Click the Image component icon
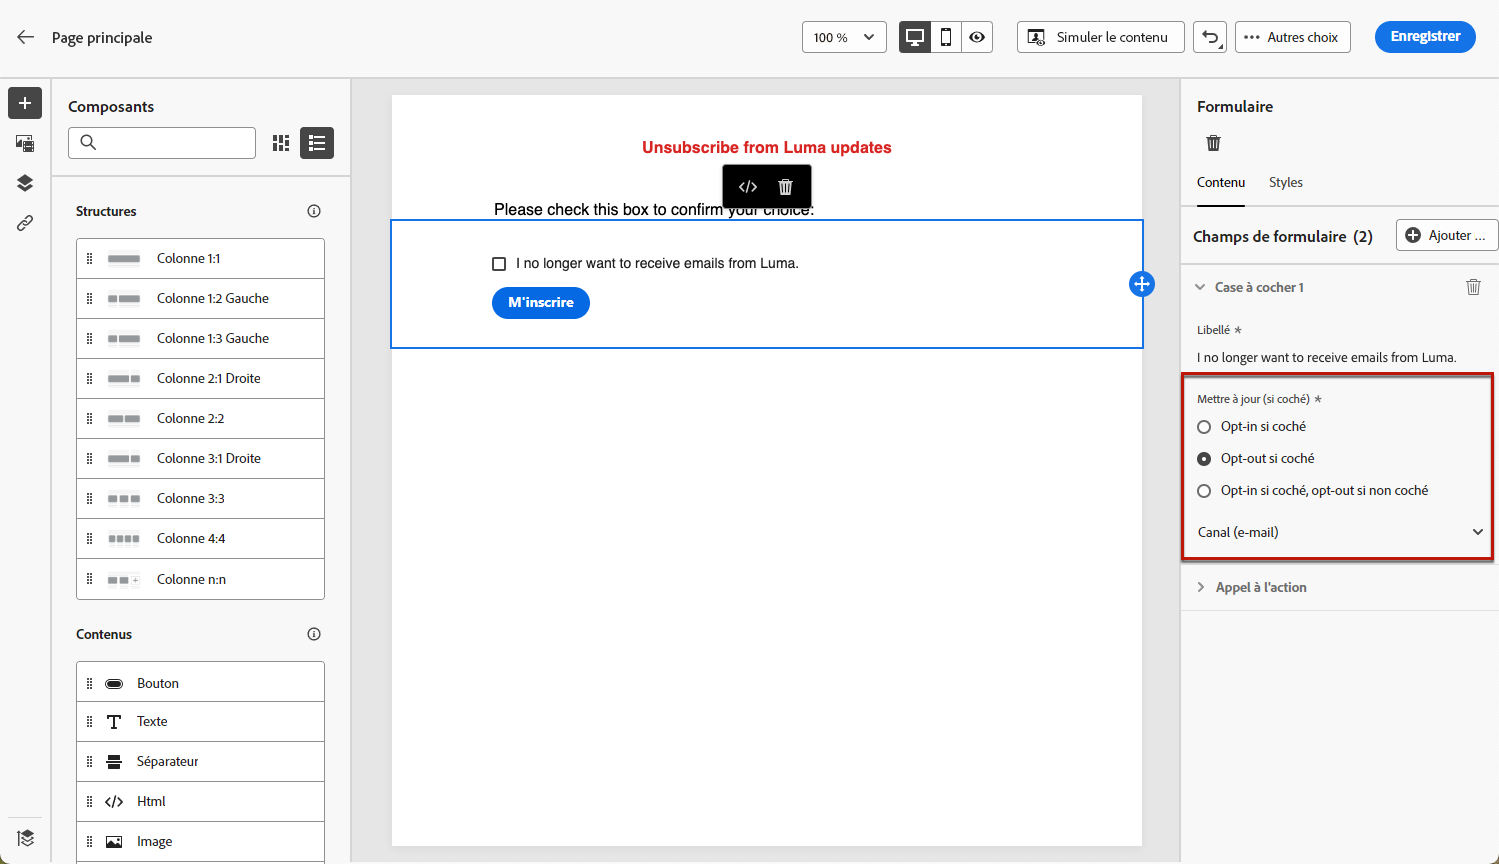 click(x=114, y=842)
